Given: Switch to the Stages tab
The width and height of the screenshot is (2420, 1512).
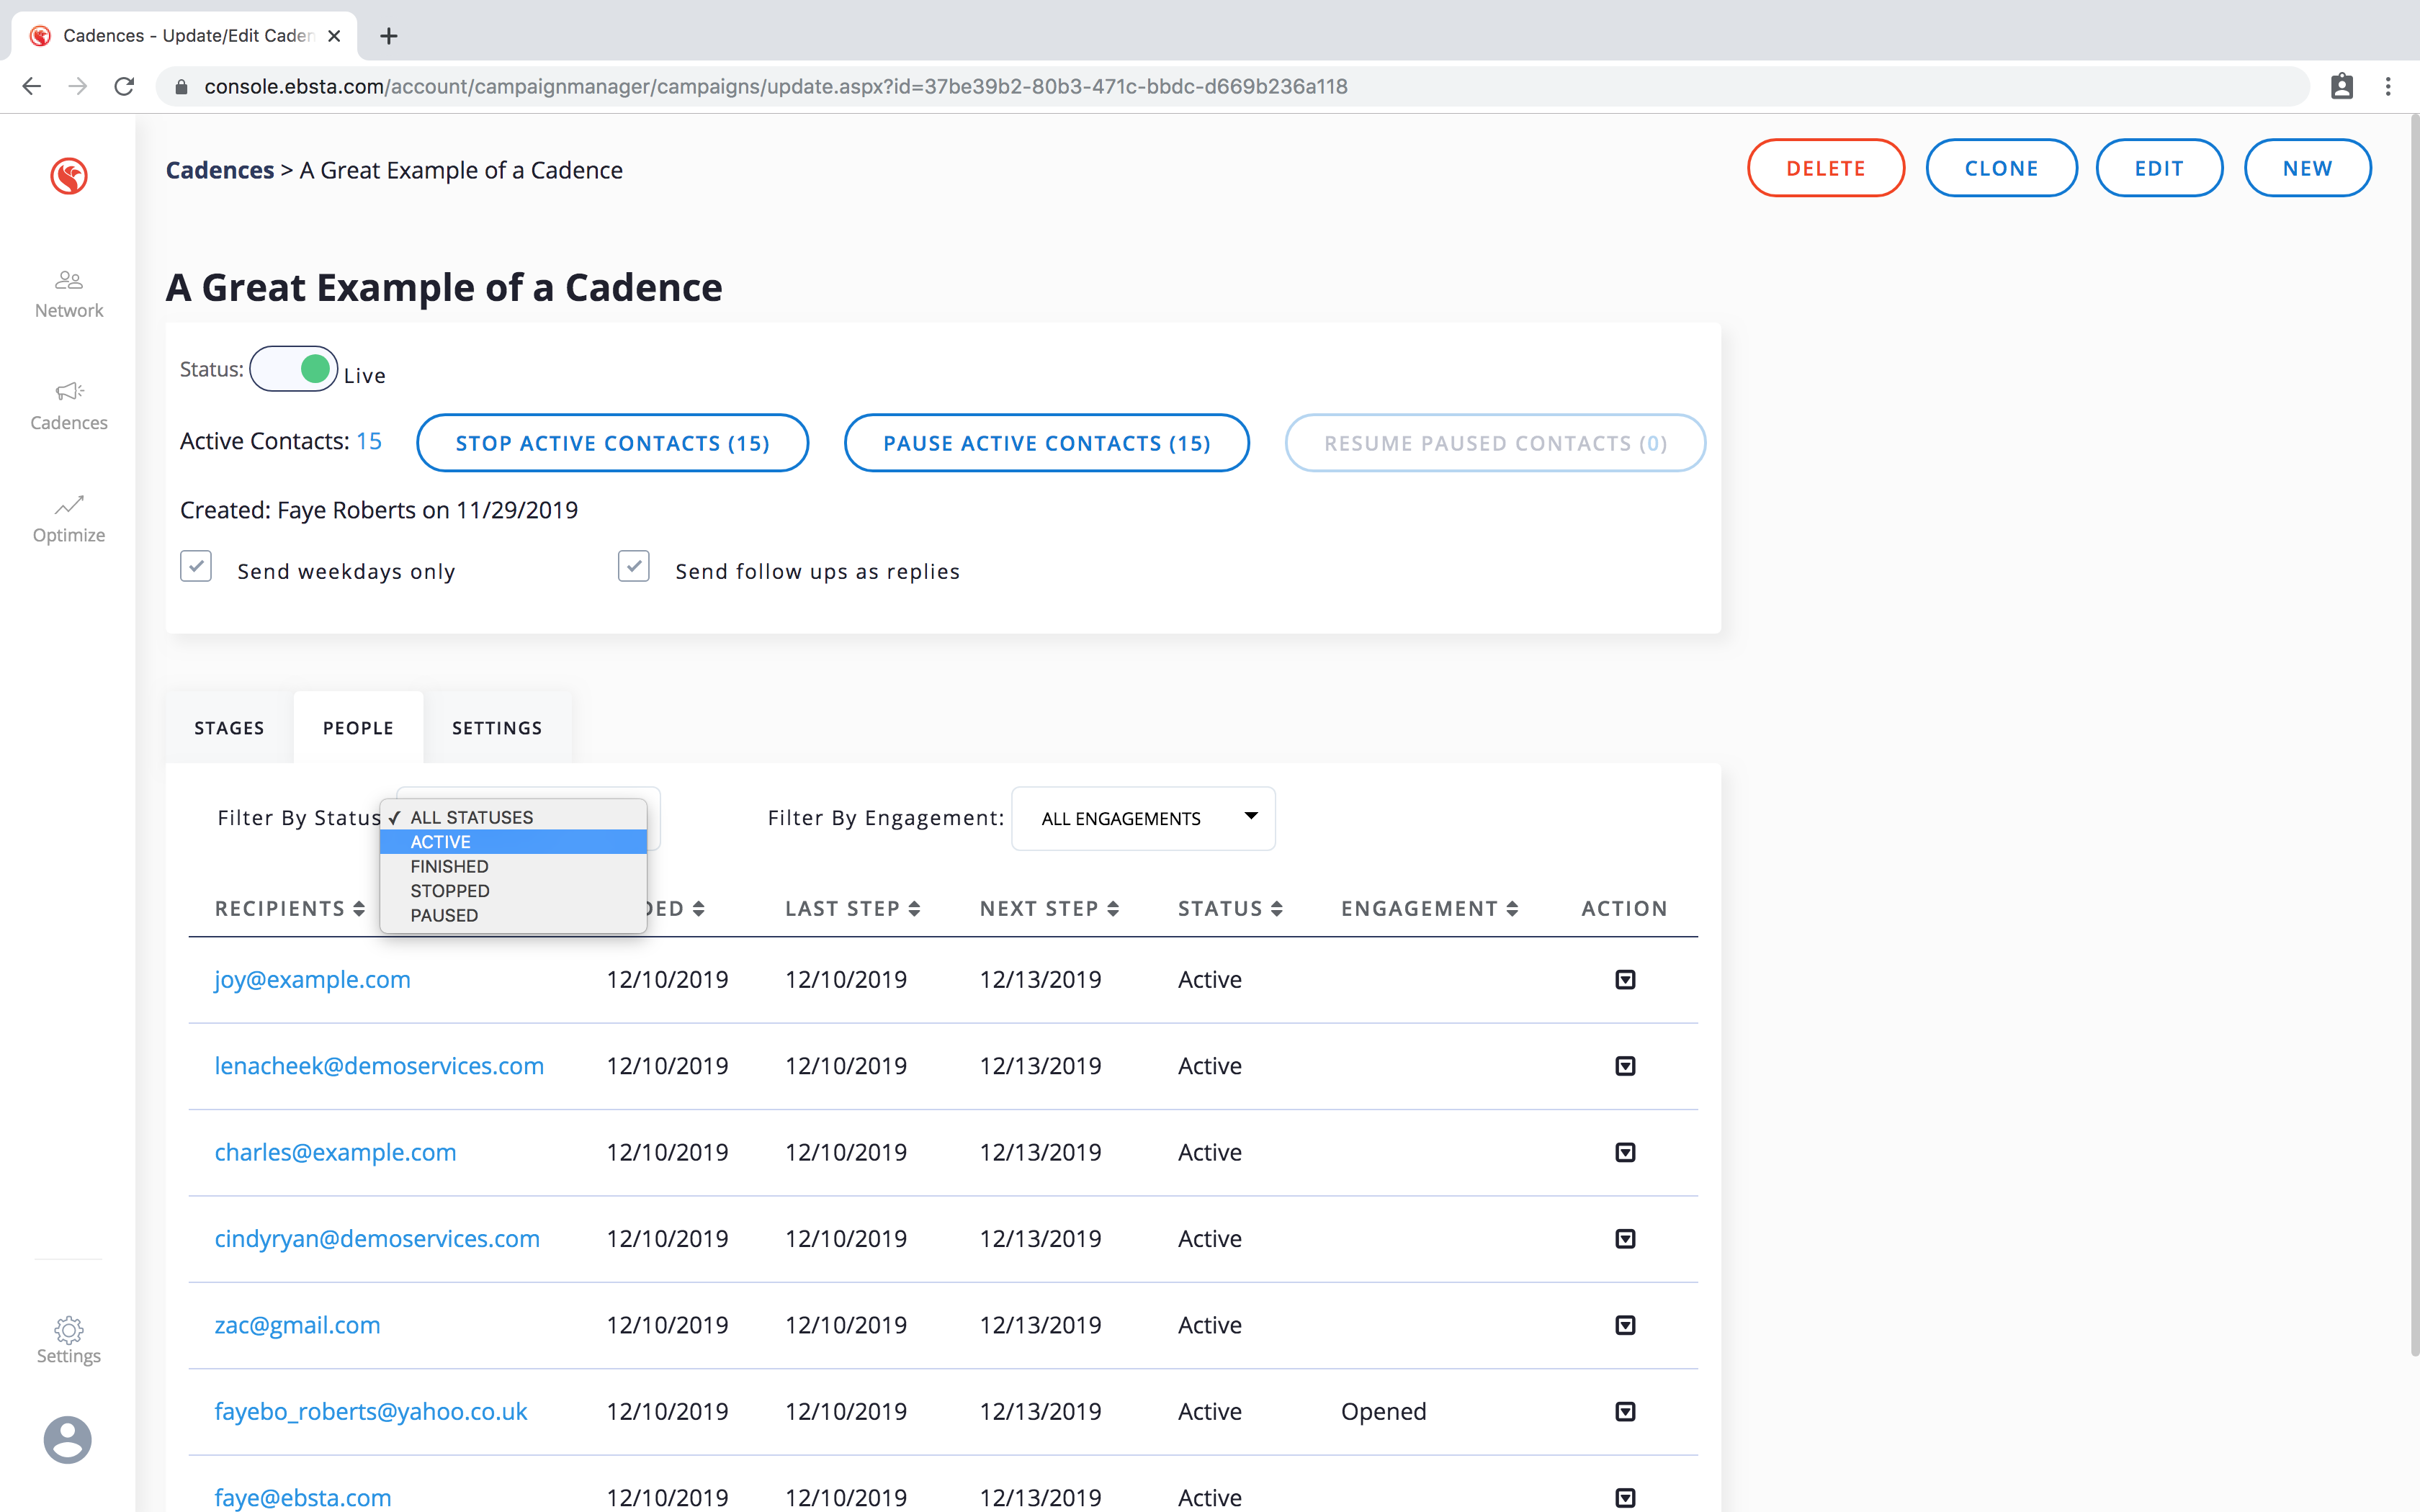Looking at the screenshot, I should point(229,728).
